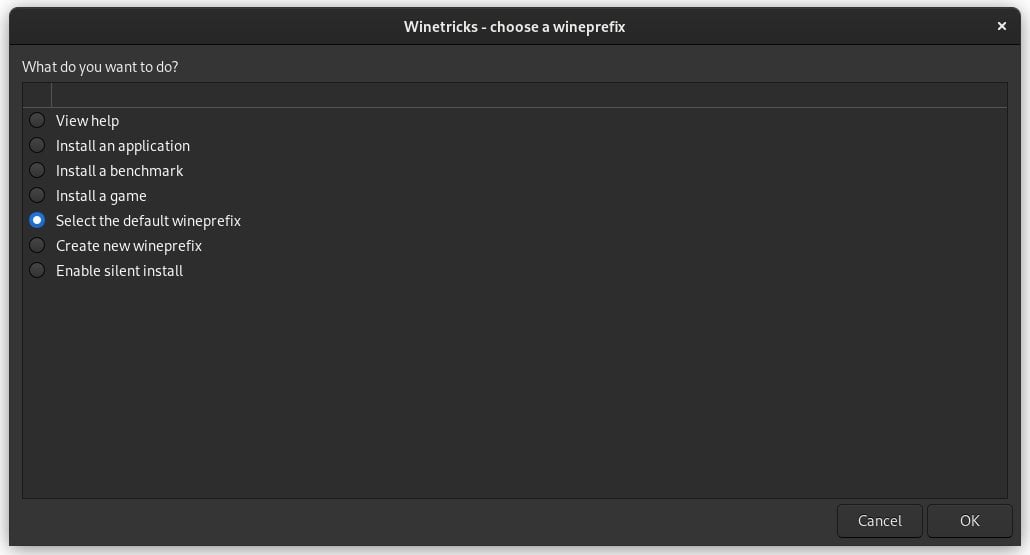This screenshot has height=555, width=1030.
Task: Pick the Install a benchmark radio button
Action: [37, 170]
